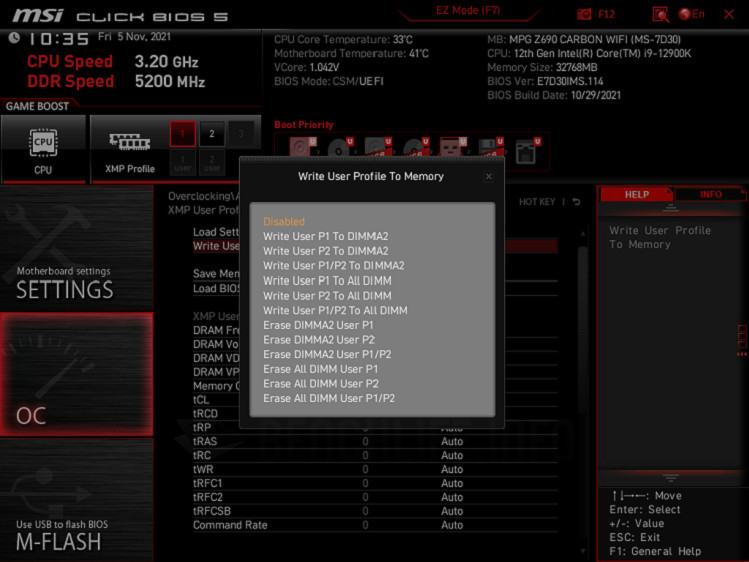
Task: Choose Write User P2 To All DIMM
Action: (327, 296)
